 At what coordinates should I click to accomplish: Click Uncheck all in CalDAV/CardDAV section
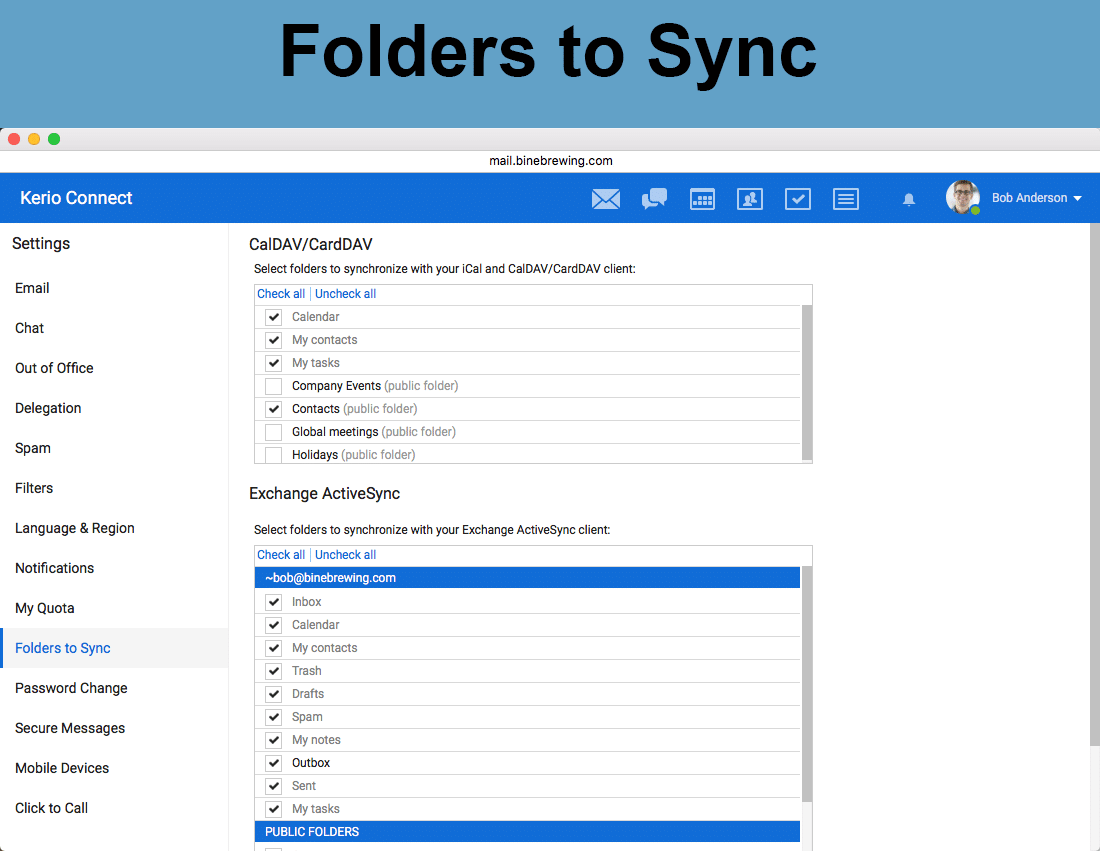(345, 294)
